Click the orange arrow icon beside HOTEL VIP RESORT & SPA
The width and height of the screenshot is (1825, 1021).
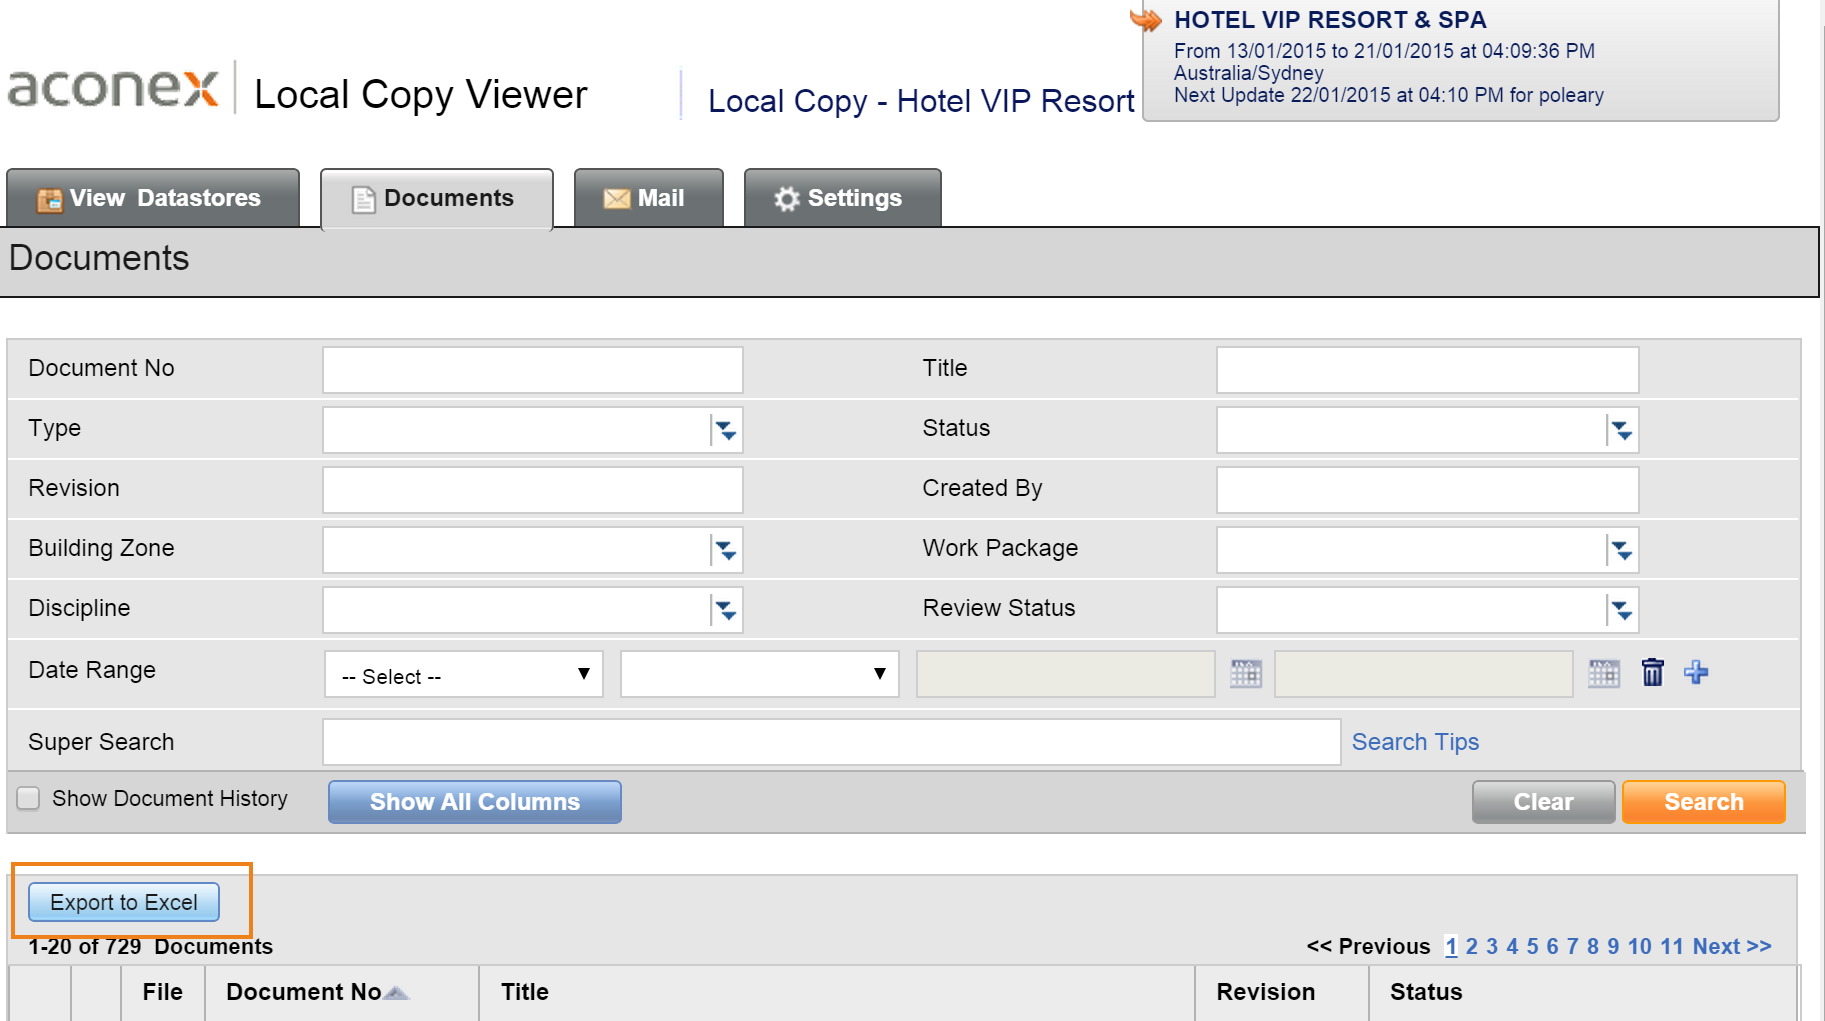point(1146,19)
